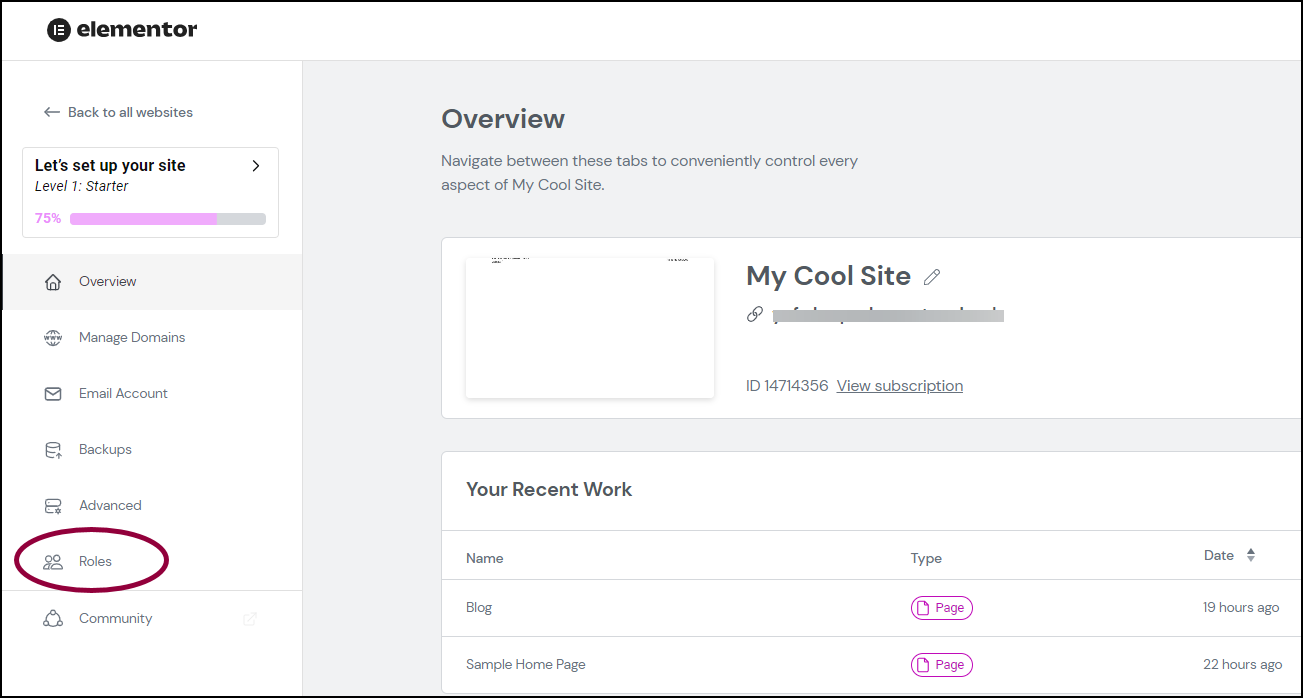This screenshot has height=698, width=1303.
Task: Click 'Level 1: Starter' text
Action: tap(82, 186)
